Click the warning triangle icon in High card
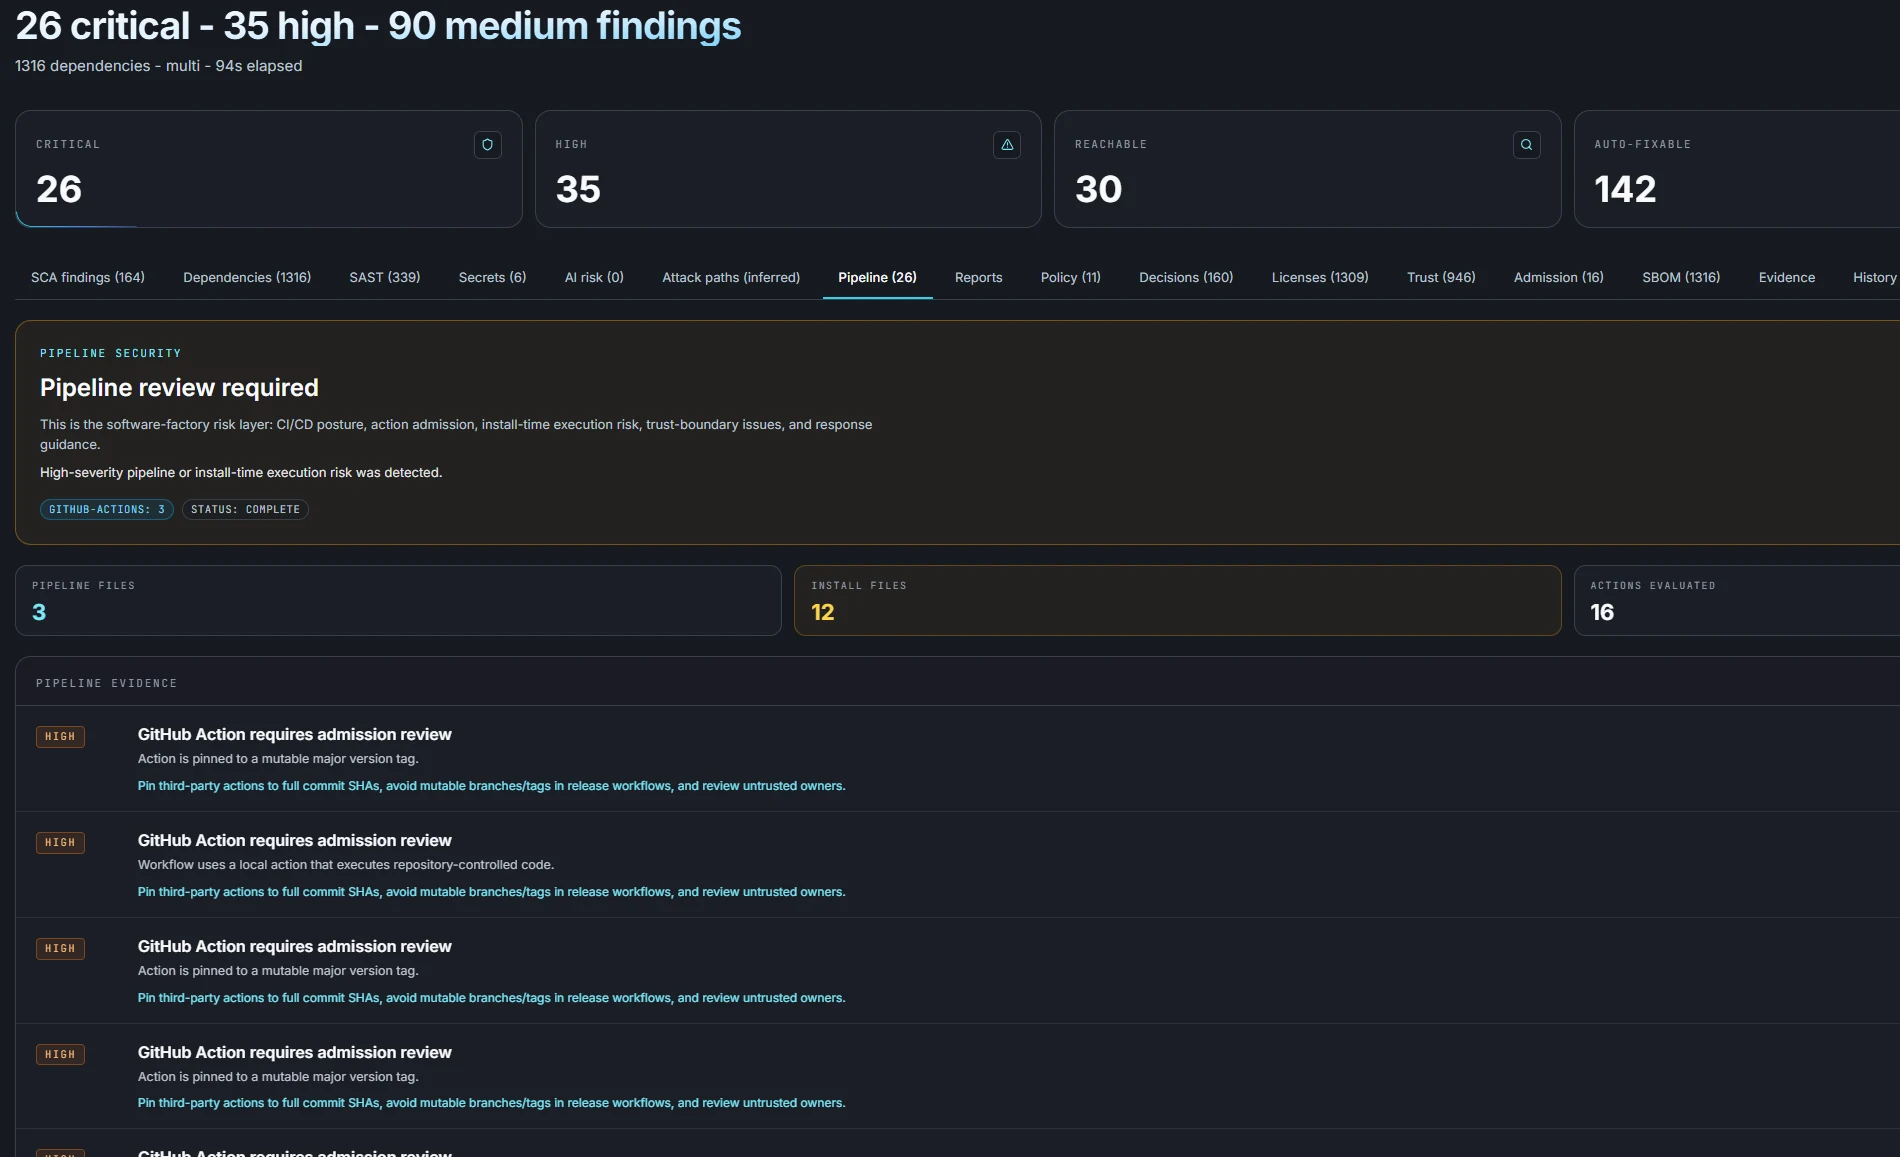This screenshot has height=1157, width=1900. point(1007,145)
